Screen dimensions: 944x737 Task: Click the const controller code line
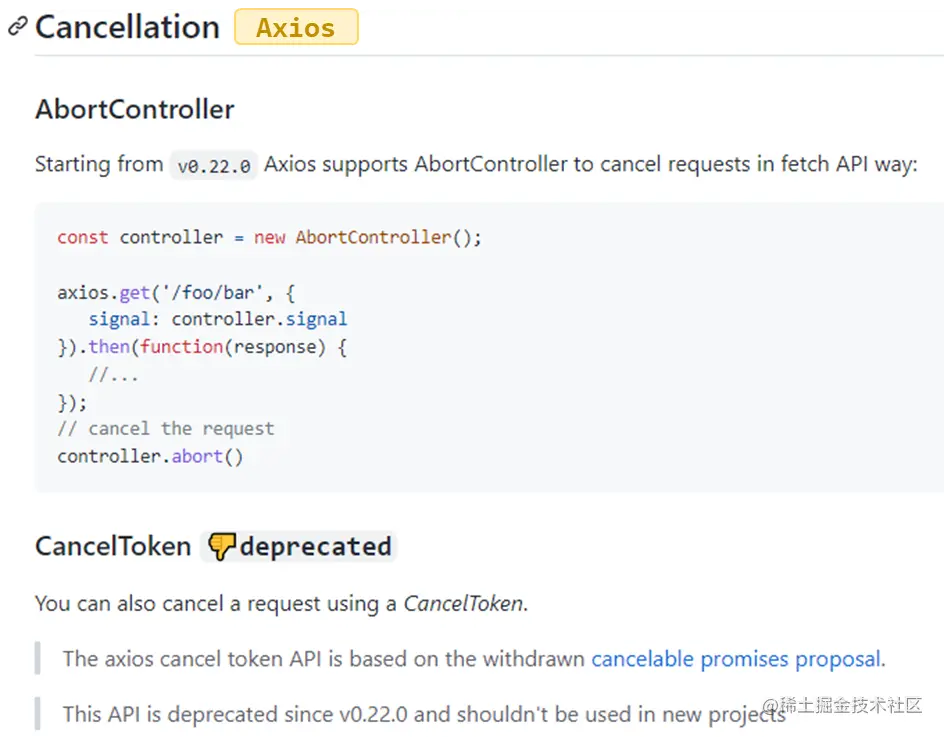click(269, 237)
